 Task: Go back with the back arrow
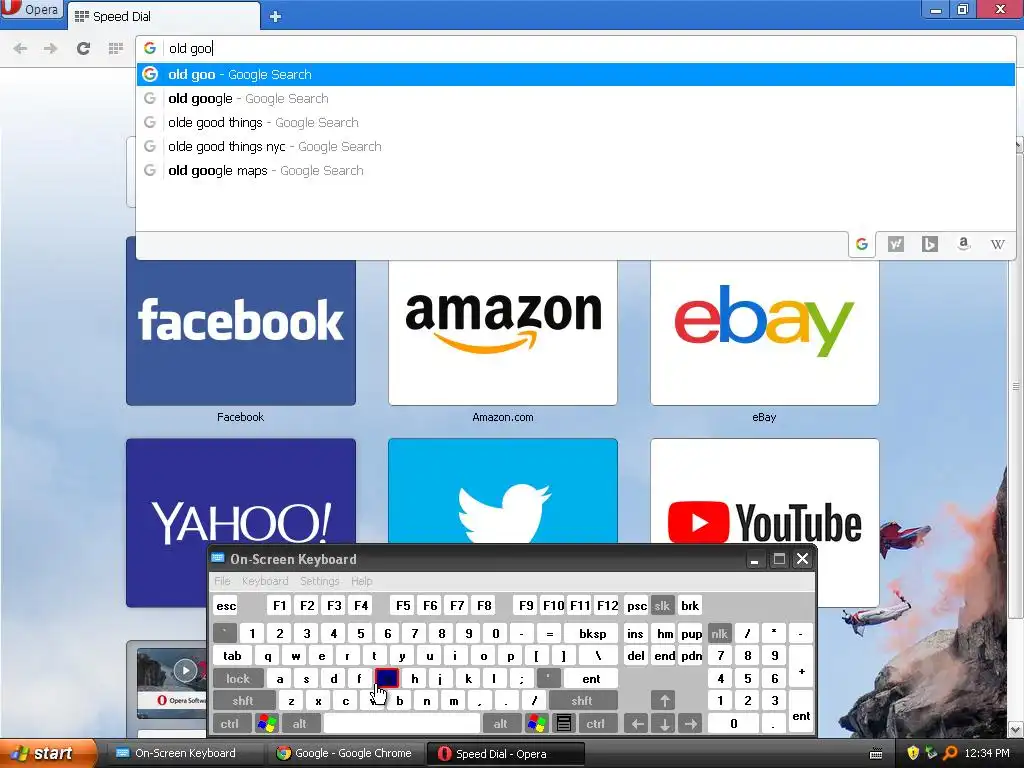[x=20, y=48]
